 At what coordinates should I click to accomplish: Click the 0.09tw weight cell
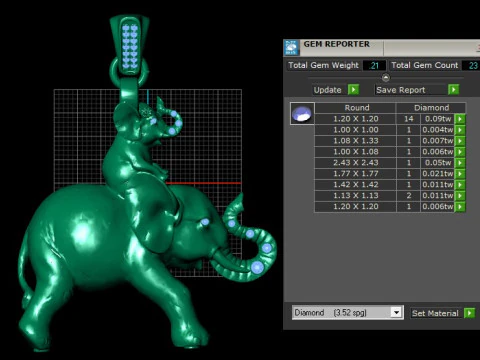click(x=438, y=119)
